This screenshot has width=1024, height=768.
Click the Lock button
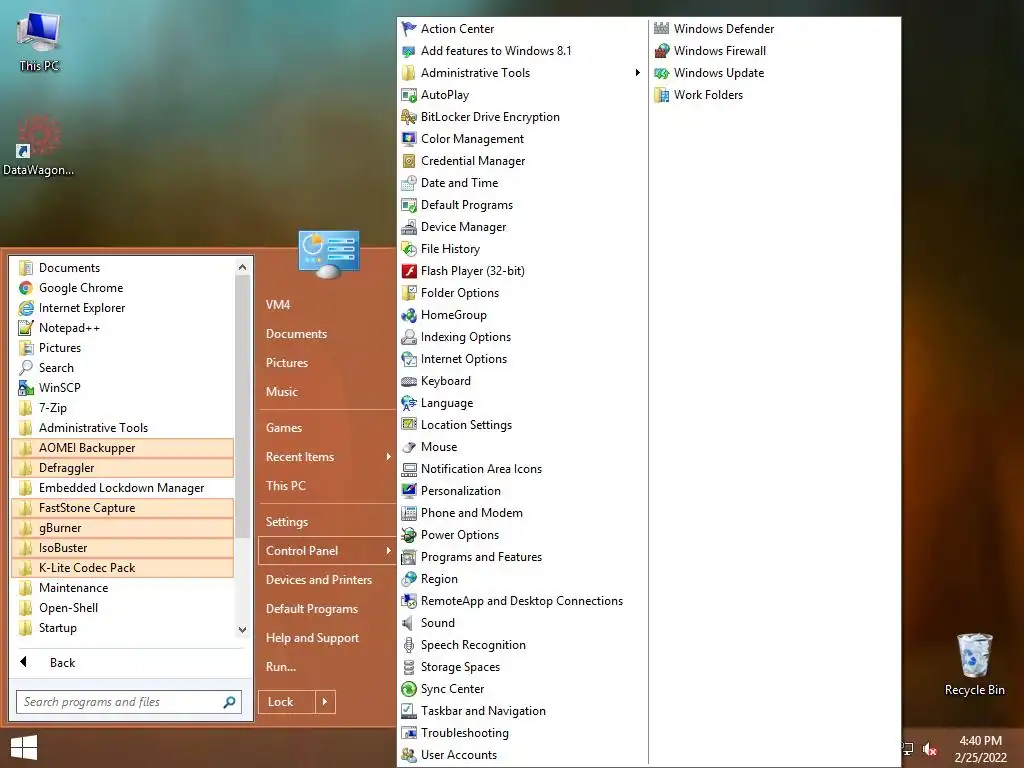pyautogui.click(x=287, y=702)
